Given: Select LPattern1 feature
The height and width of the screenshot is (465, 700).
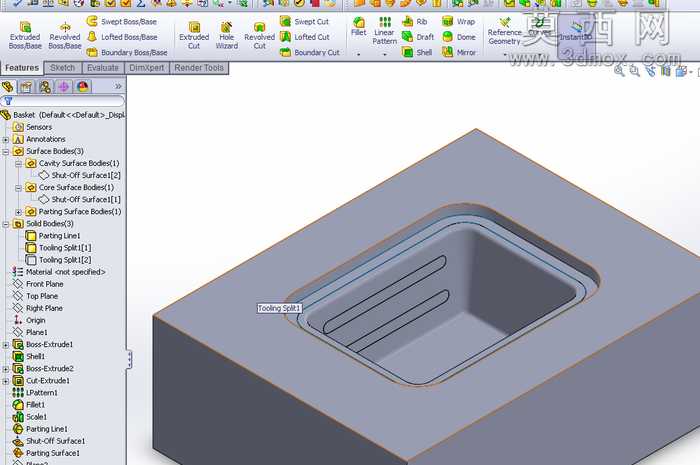Looking at the screenshot, I should tap(35, 393).
